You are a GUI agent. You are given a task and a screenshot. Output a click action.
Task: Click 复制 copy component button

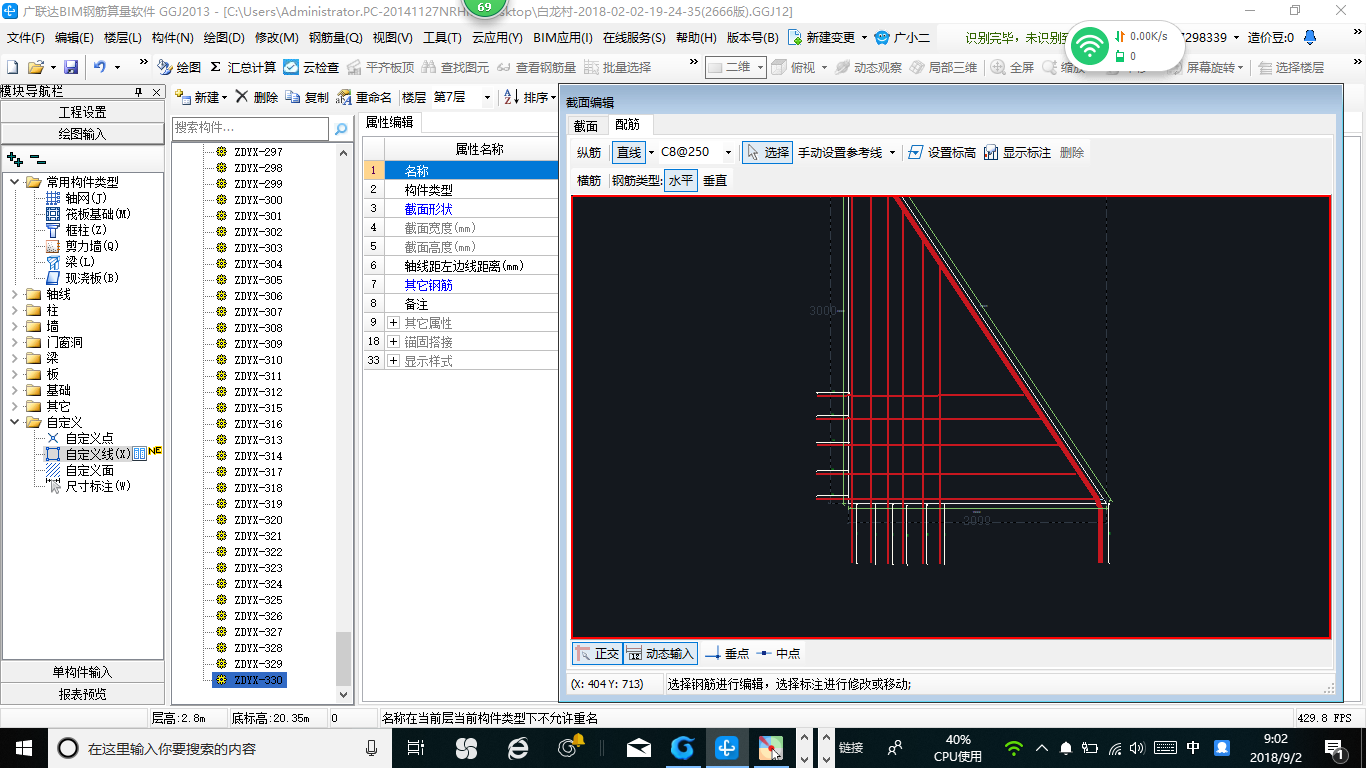308,97
